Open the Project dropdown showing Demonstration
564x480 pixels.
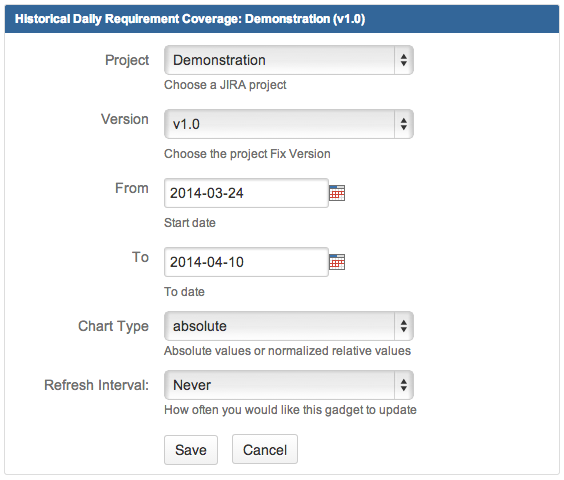pyautogui.click(x=288, y=60)
